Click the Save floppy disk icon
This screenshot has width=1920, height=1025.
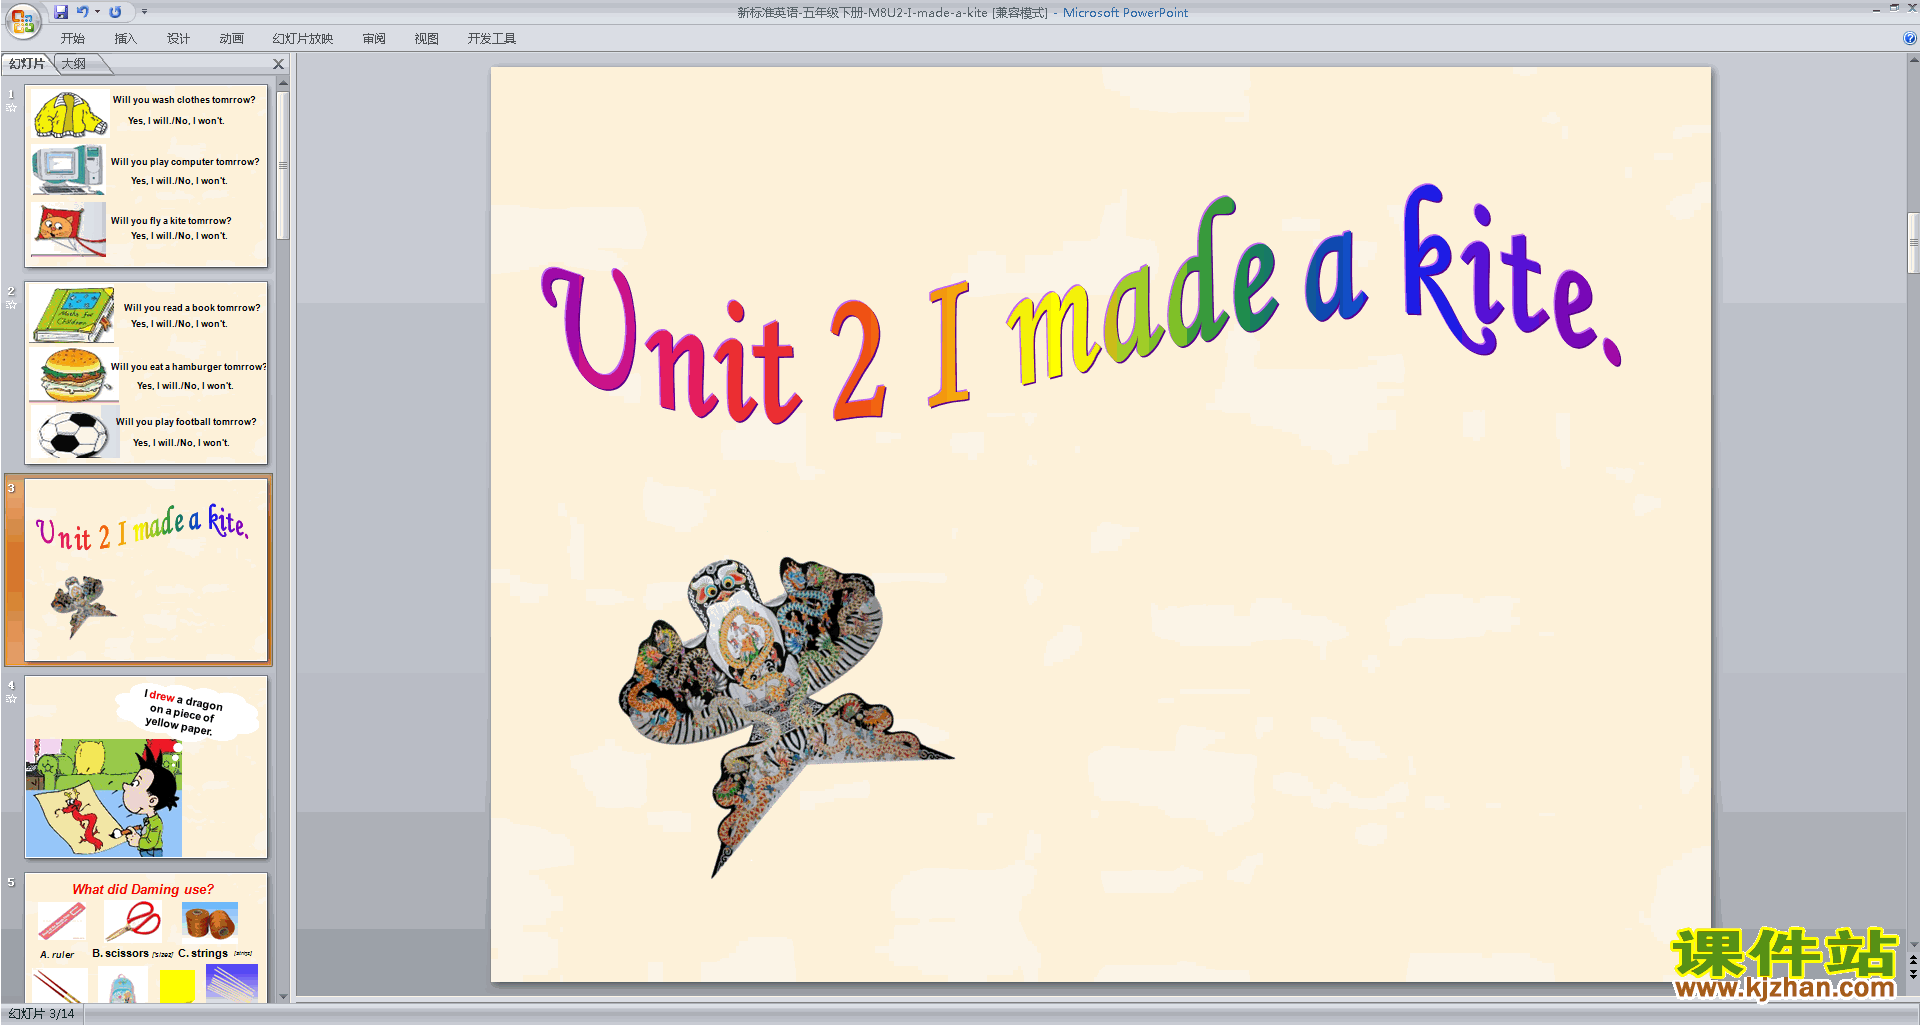[x=61, y=12]
